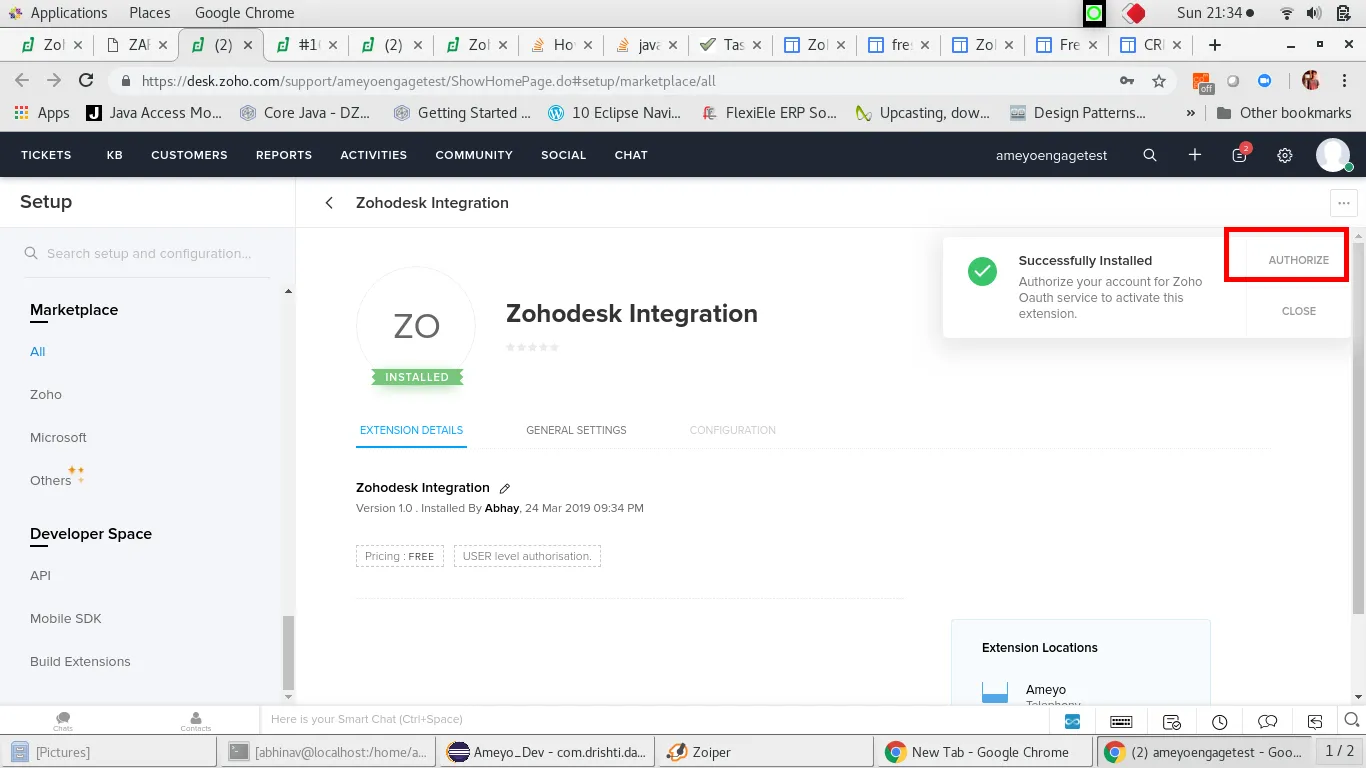Viewport: 1366px width, 768px height.
Task: Expand hidden bookmarks with the » chevron
Action: coord(1190,113)
